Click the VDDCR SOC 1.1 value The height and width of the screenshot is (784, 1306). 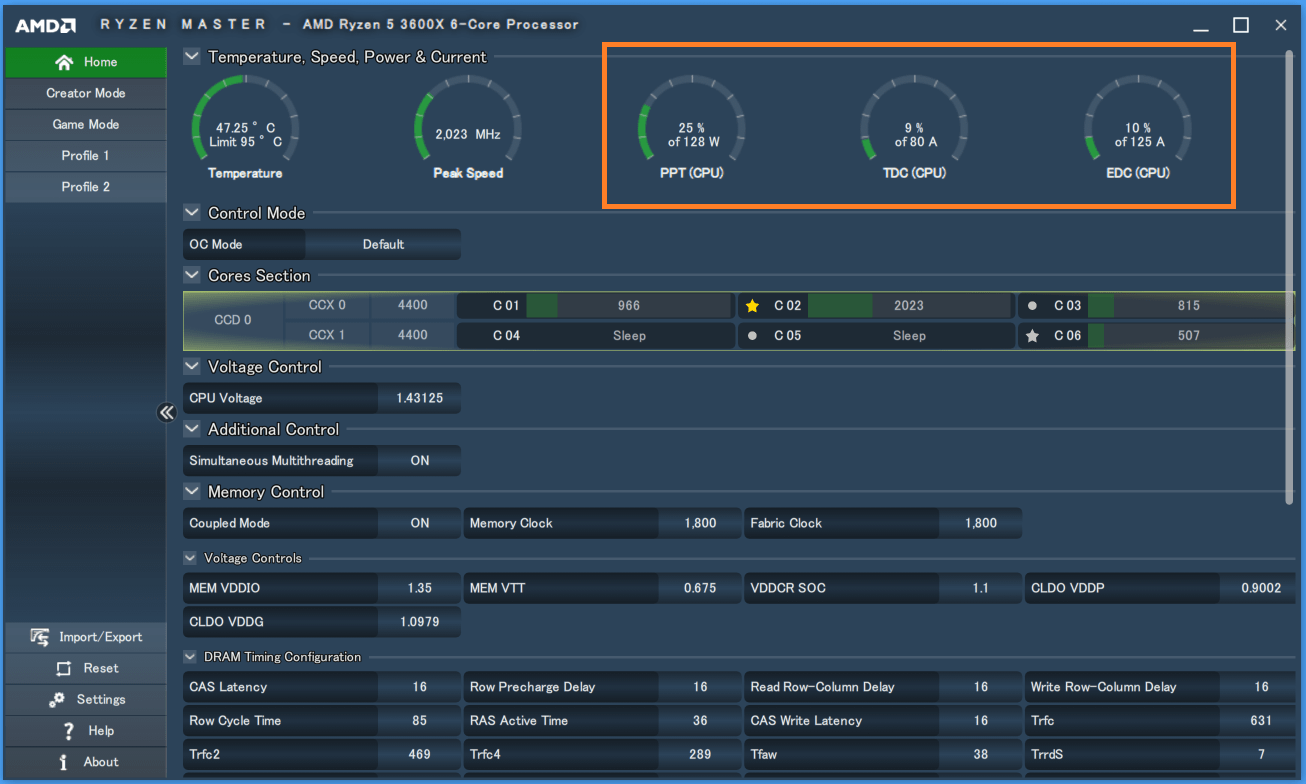click(981, 588)
